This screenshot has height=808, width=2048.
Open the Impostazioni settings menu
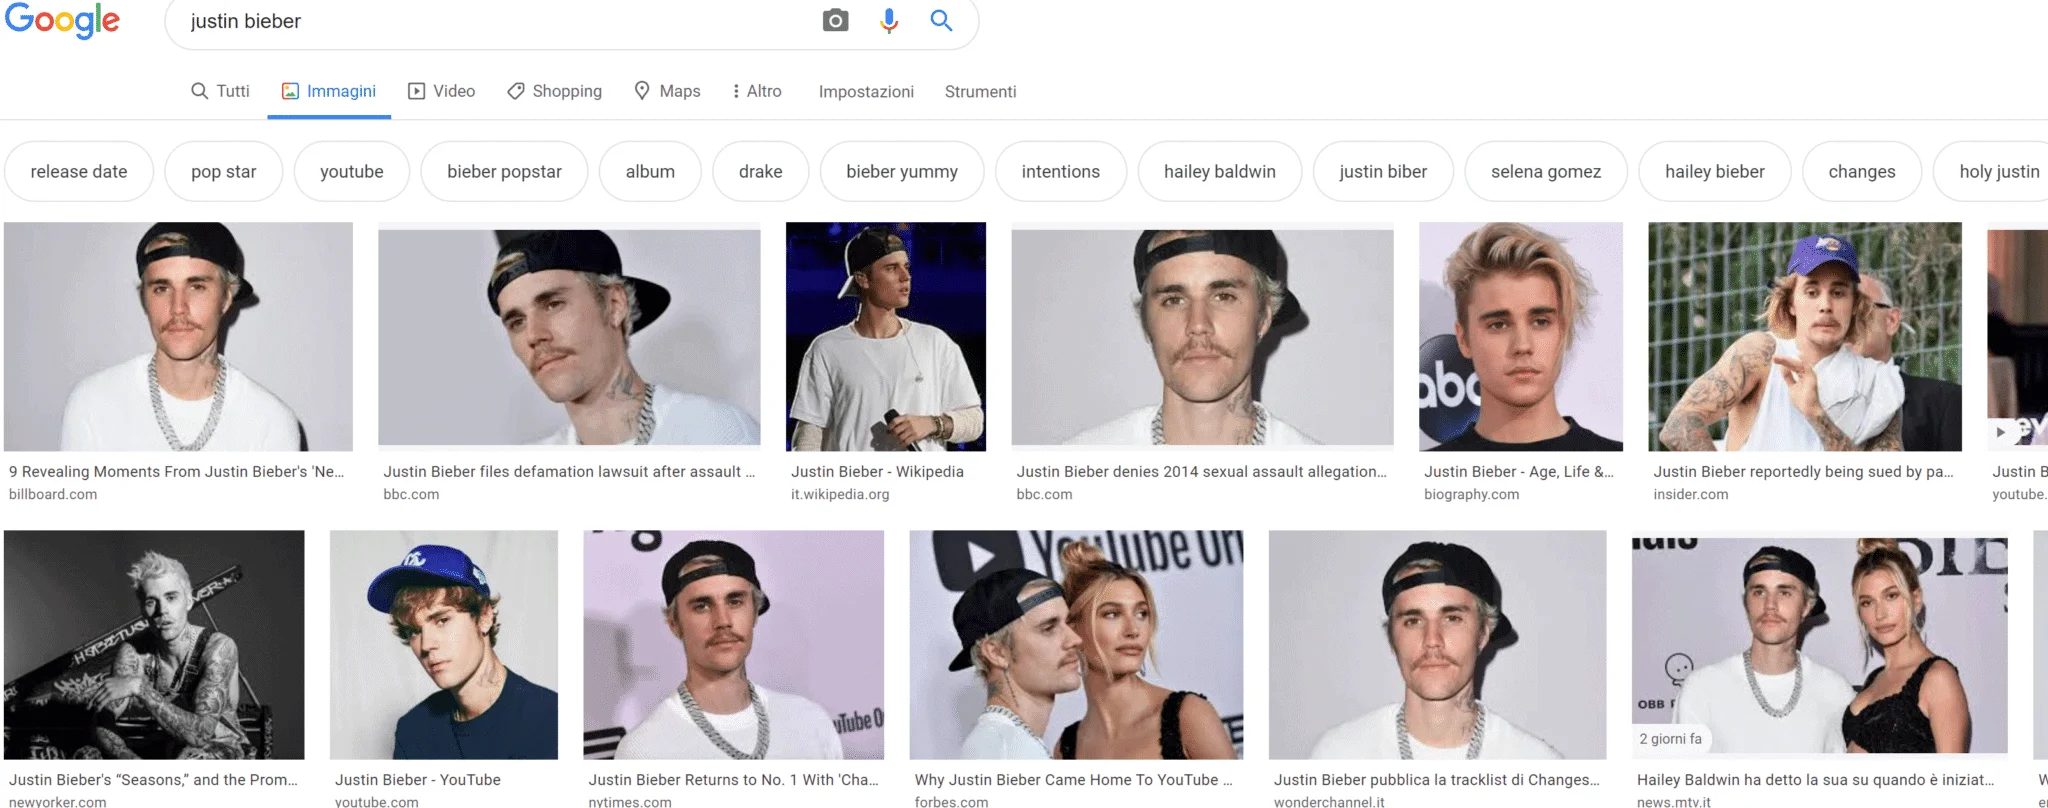pyautogui.click(x=866, y=92)
